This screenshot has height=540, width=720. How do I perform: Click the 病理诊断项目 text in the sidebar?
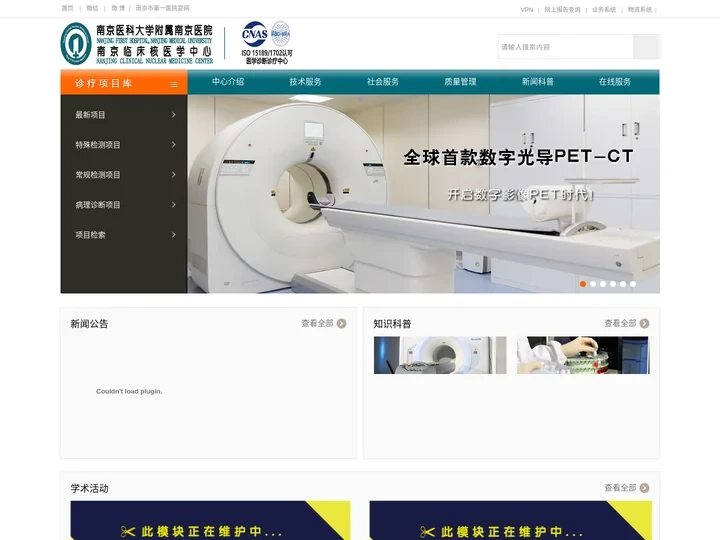tap(98, 205)
